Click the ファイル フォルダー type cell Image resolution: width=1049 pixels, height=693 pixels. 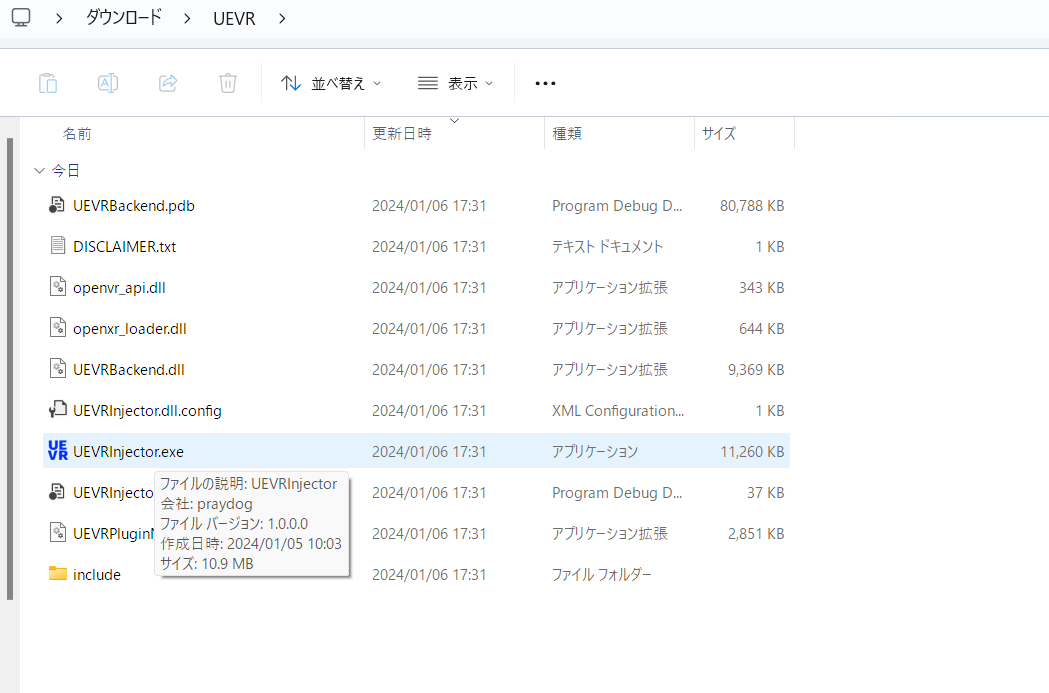coord(601,575)
